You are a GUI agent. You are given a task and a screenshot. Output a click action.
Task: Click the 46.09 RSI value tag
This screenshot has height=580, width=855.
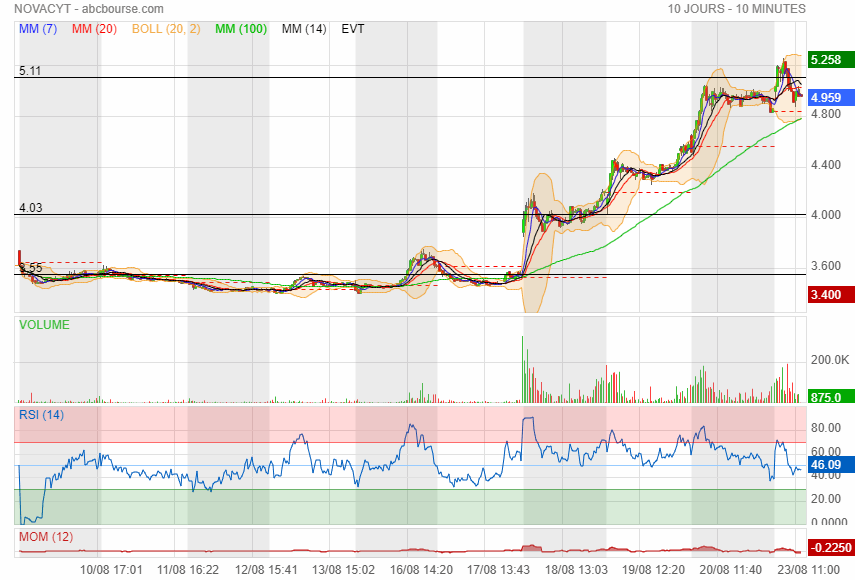831,464
